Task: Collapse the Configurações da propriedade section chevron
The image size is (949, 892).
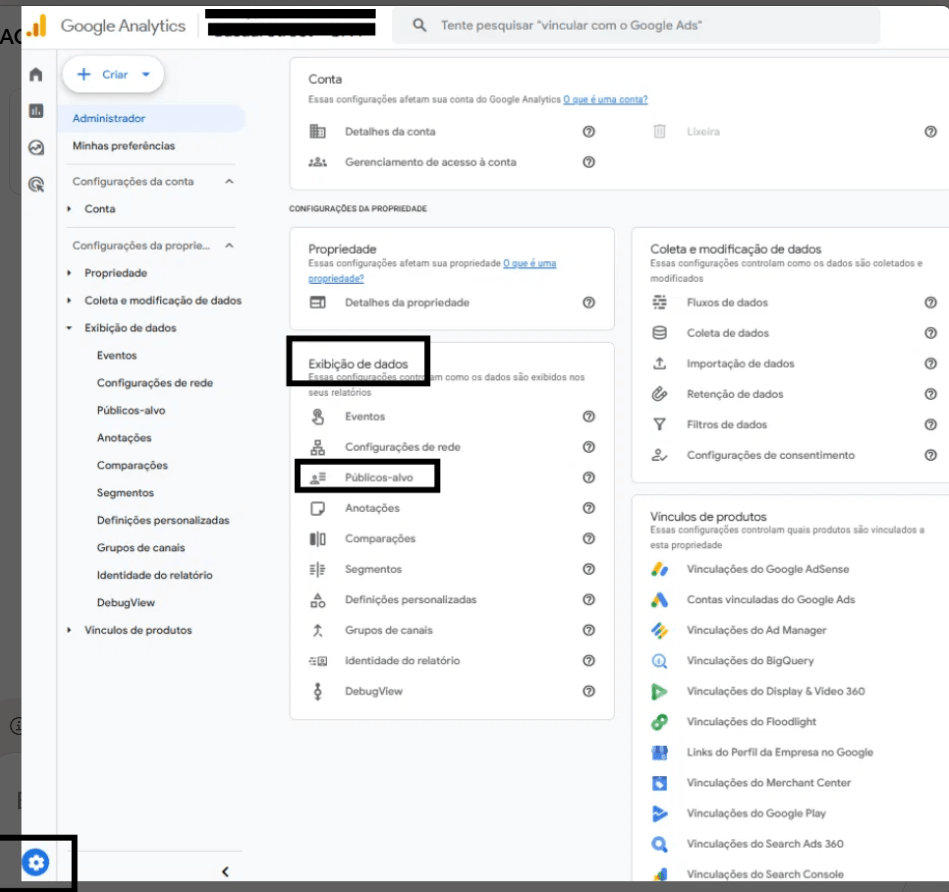Action: click(229, 245)
